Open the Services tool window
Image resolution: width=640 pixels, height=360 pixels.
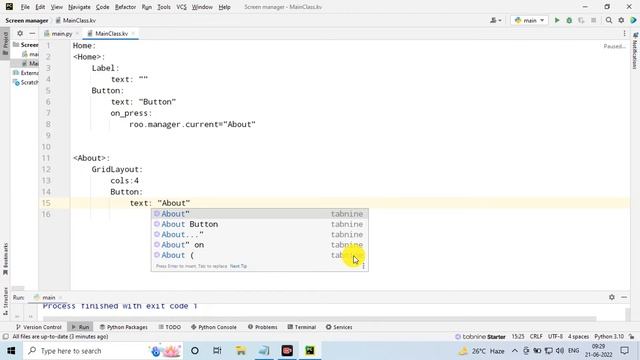click(339, 327)
